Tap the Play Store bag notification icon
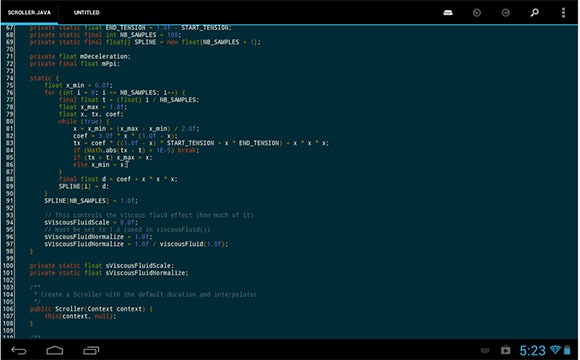This screenshot has height=360, width=580. pos(506,350)
